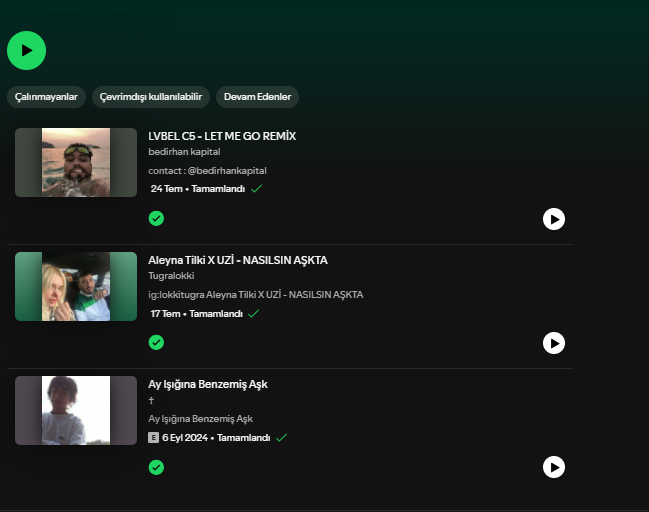Toggle saved checkmark for LVBEL C5 episode
Screen dimensions: 649x512
156,218
